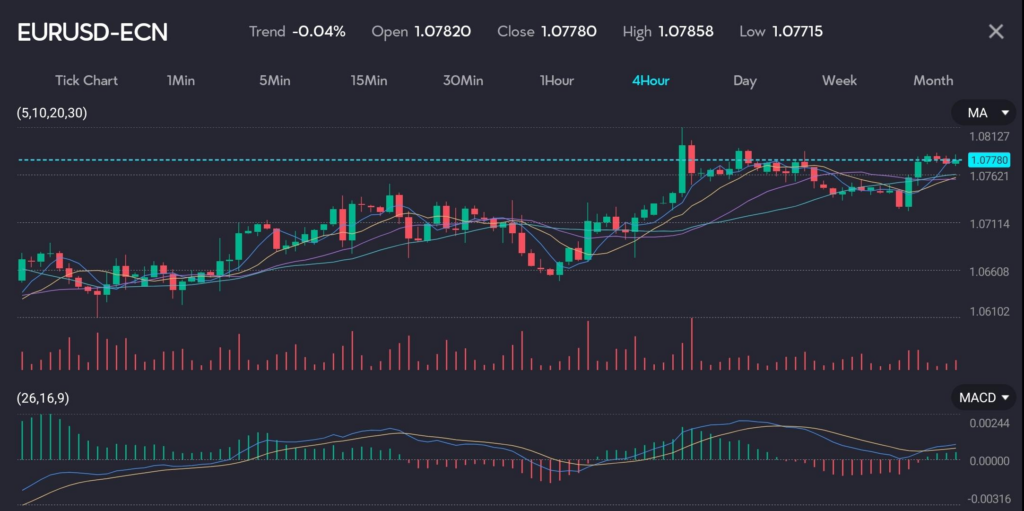Viewport: 1024px width, 511px height.
Task: Show the Day chart
Action: 744,80
